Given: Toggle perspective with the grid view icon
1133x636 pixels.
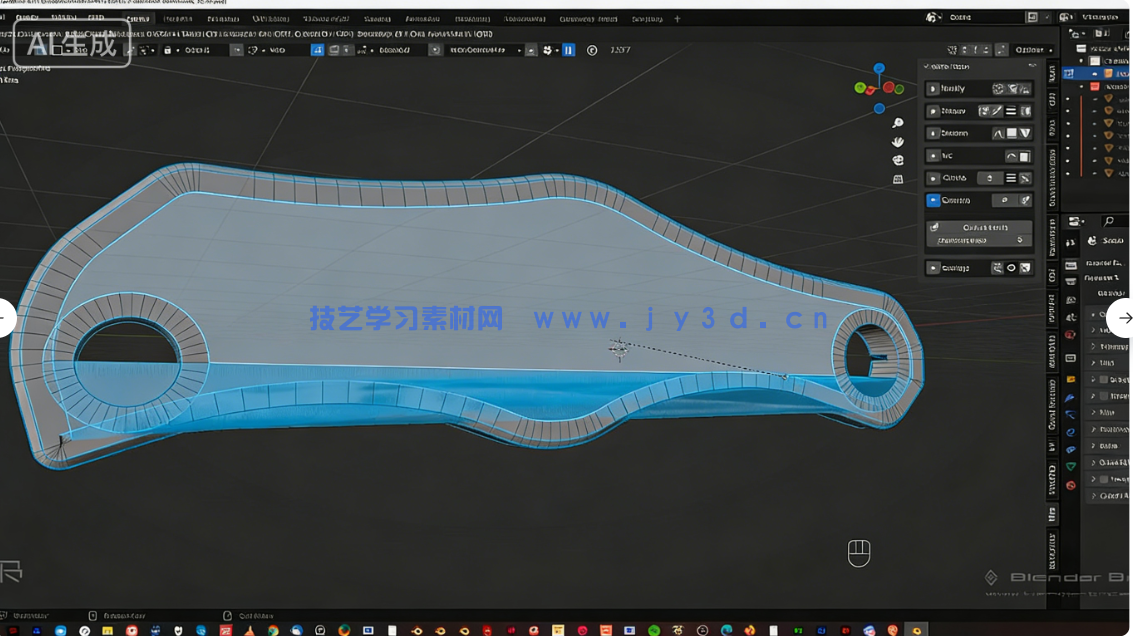Looking at the screenshot, I should (x=897, y=178).
